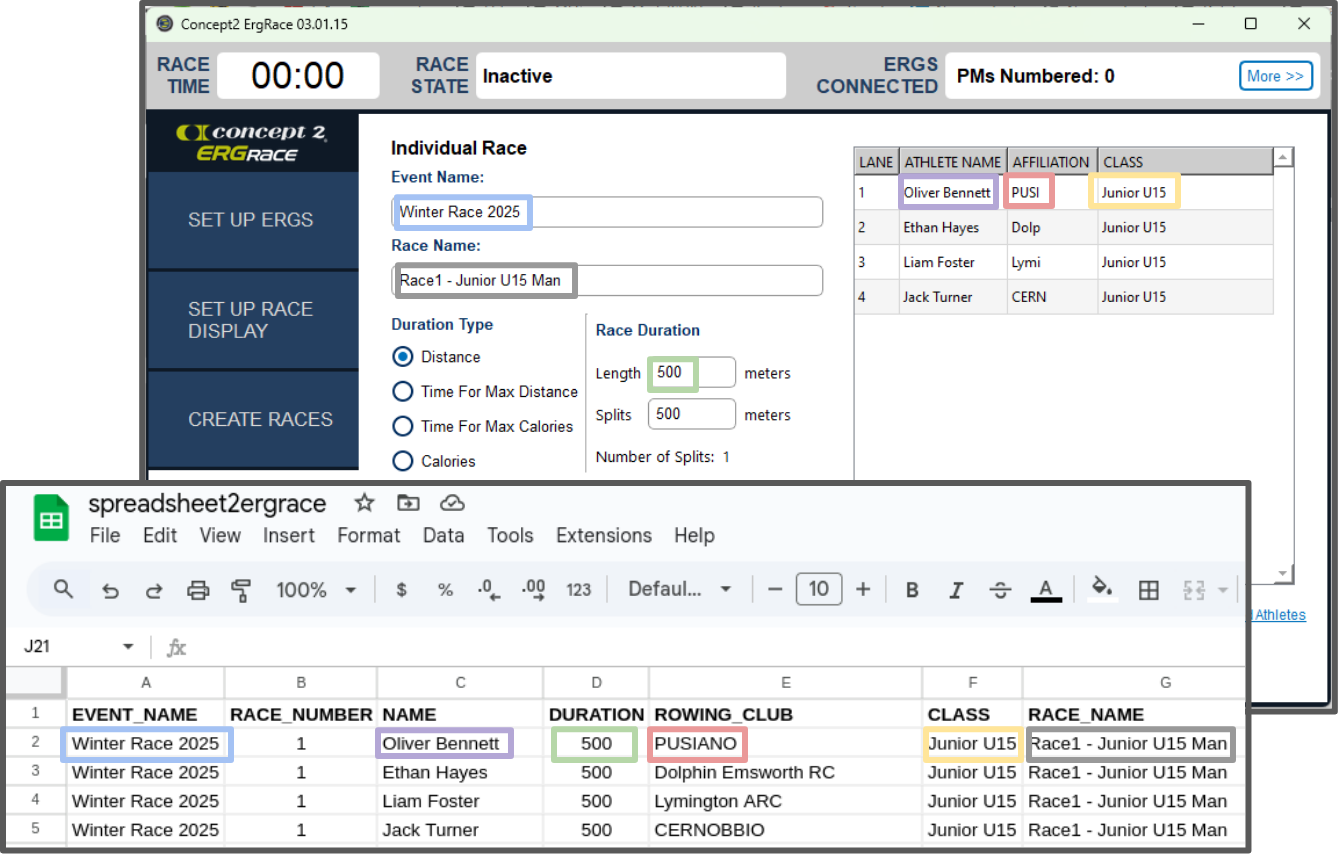Open the CREATE RACES sidebar button
This screenshot has height=854, width=1338.
coord(253,419)
